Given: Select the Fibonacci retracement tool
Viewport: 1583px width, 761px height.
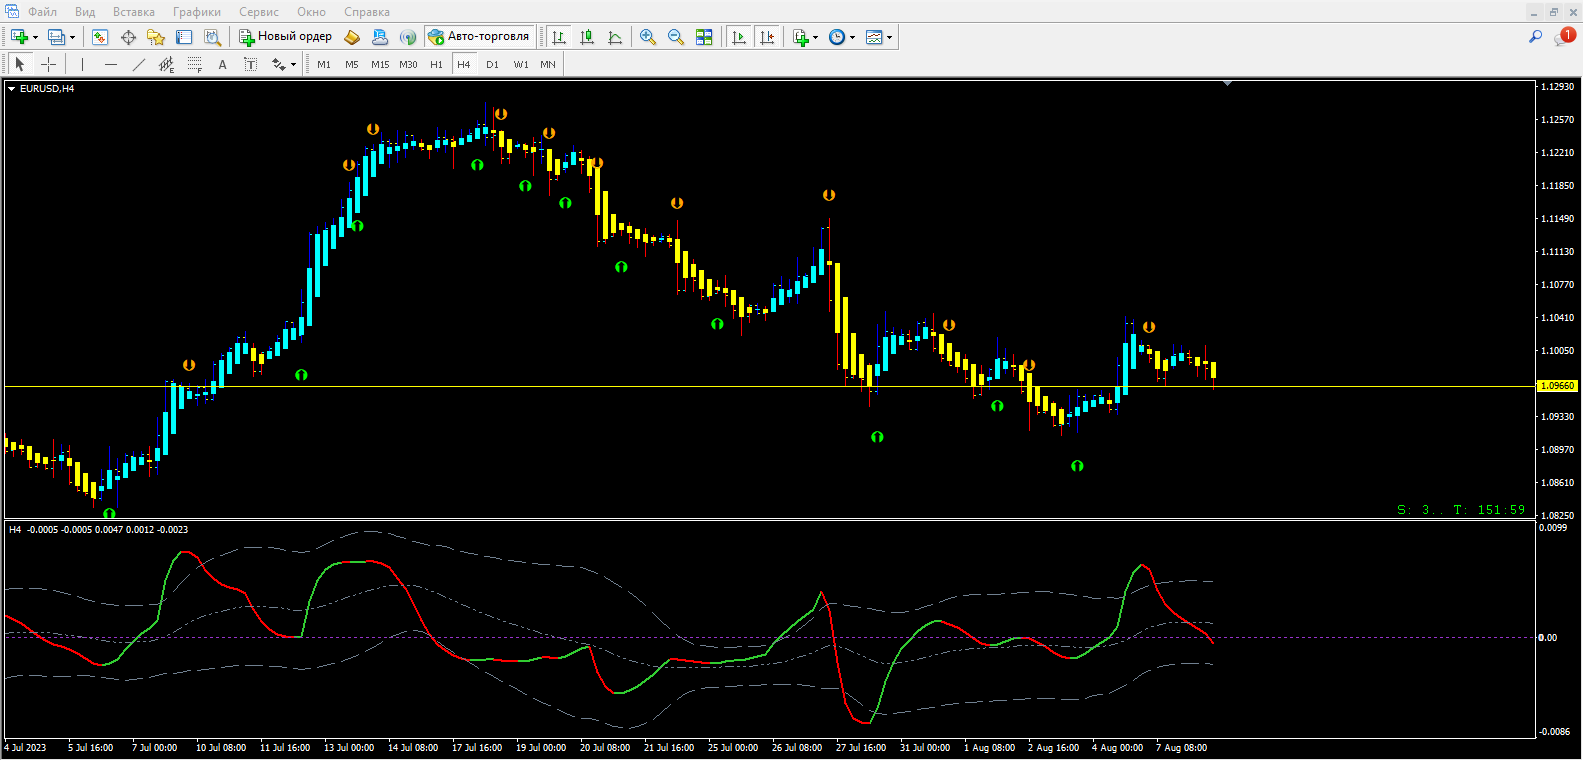Looking at the screenshot, I should [x=195, y=64].
